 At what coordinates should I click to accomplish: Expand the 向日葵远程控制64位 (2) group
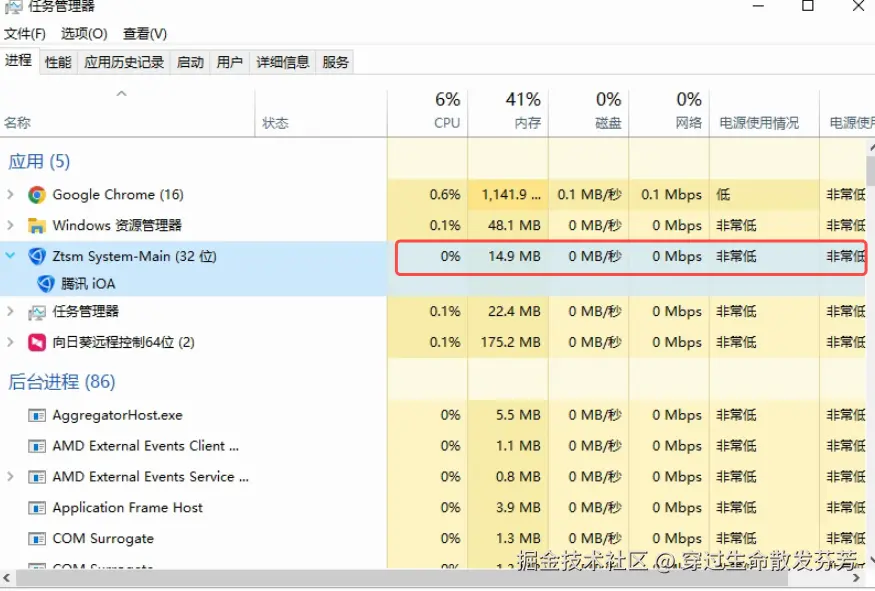[x=11, y=342]
